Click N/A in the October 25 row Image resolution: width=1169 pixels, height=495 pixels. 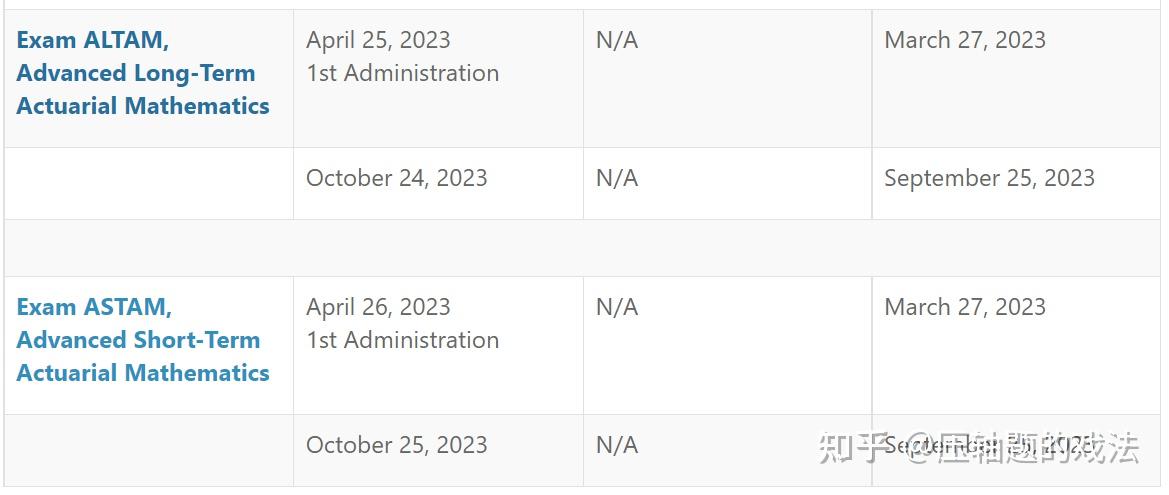pyautogui.click(x=616, y=445)
